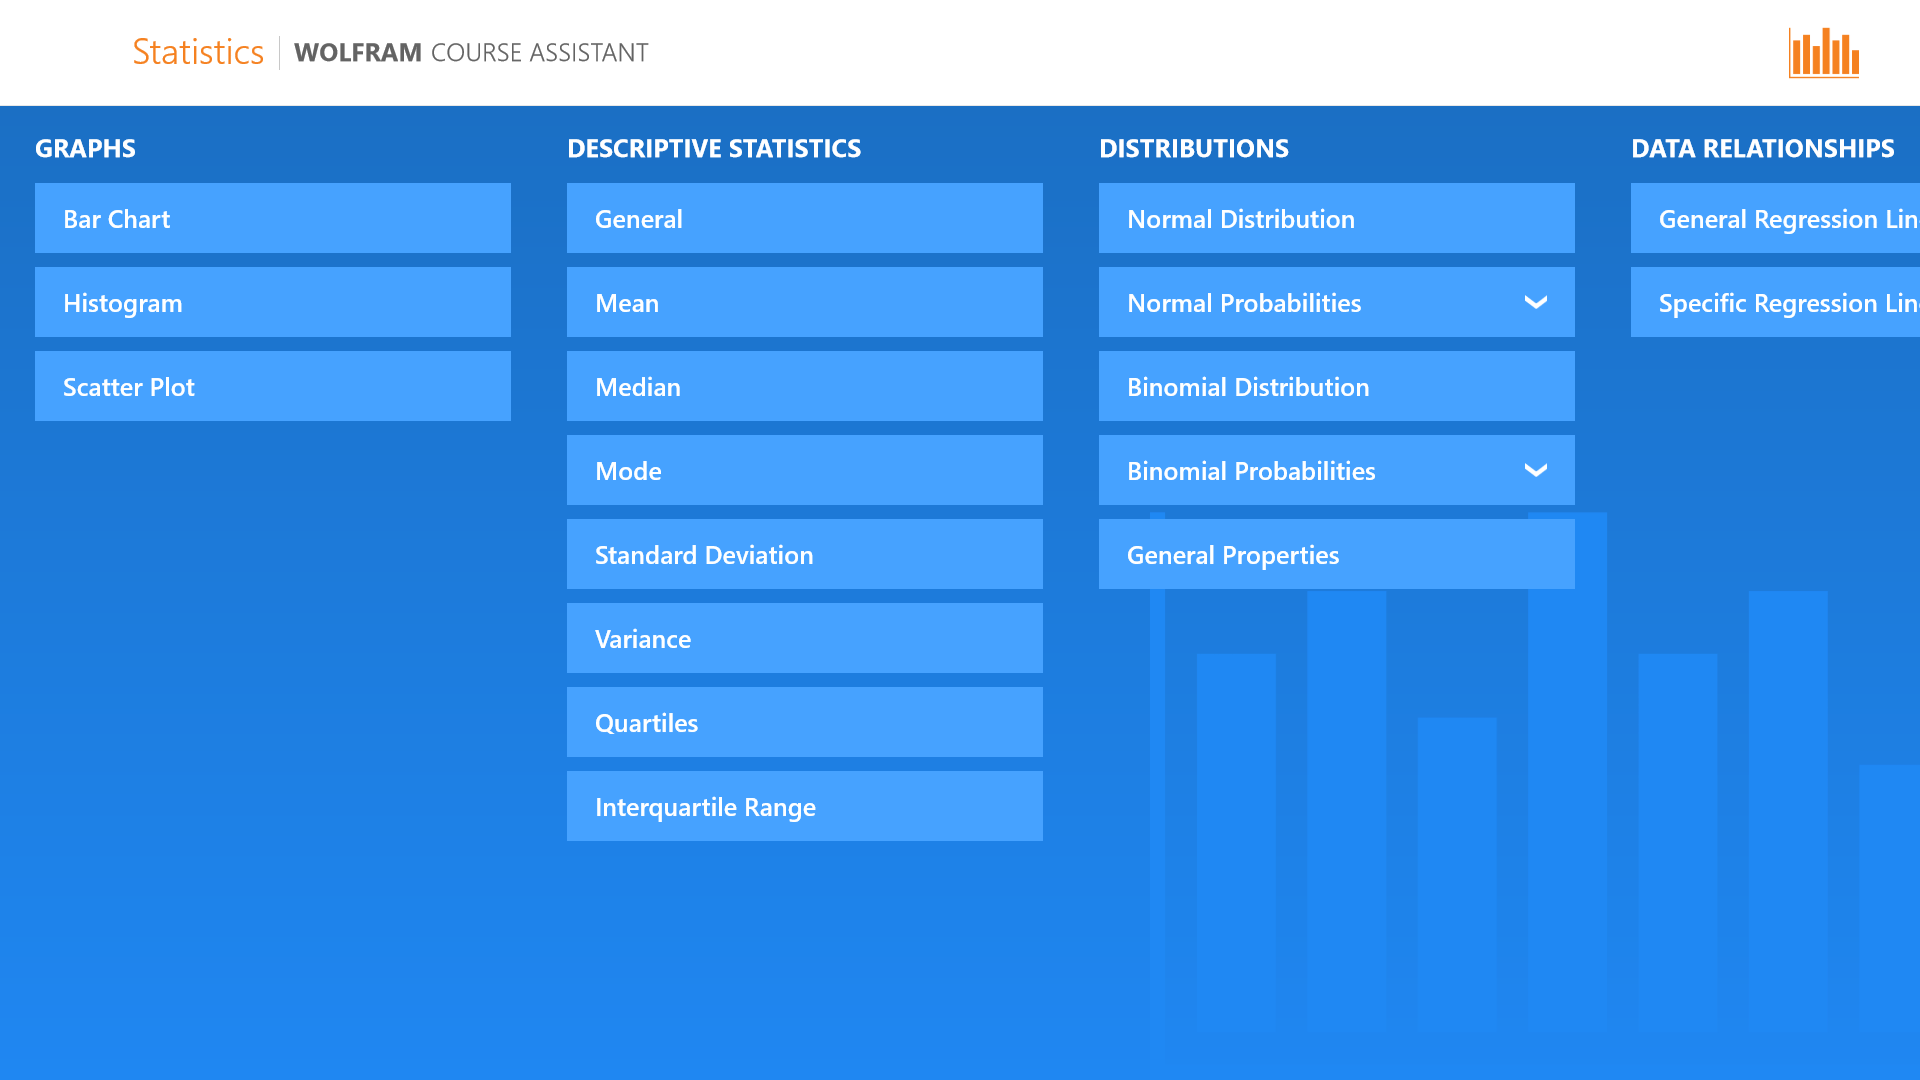The width and height of the screenshot is (1920, 1080).
Task: Select General Regression Line tile
Action: click(x=1776, y=218)
